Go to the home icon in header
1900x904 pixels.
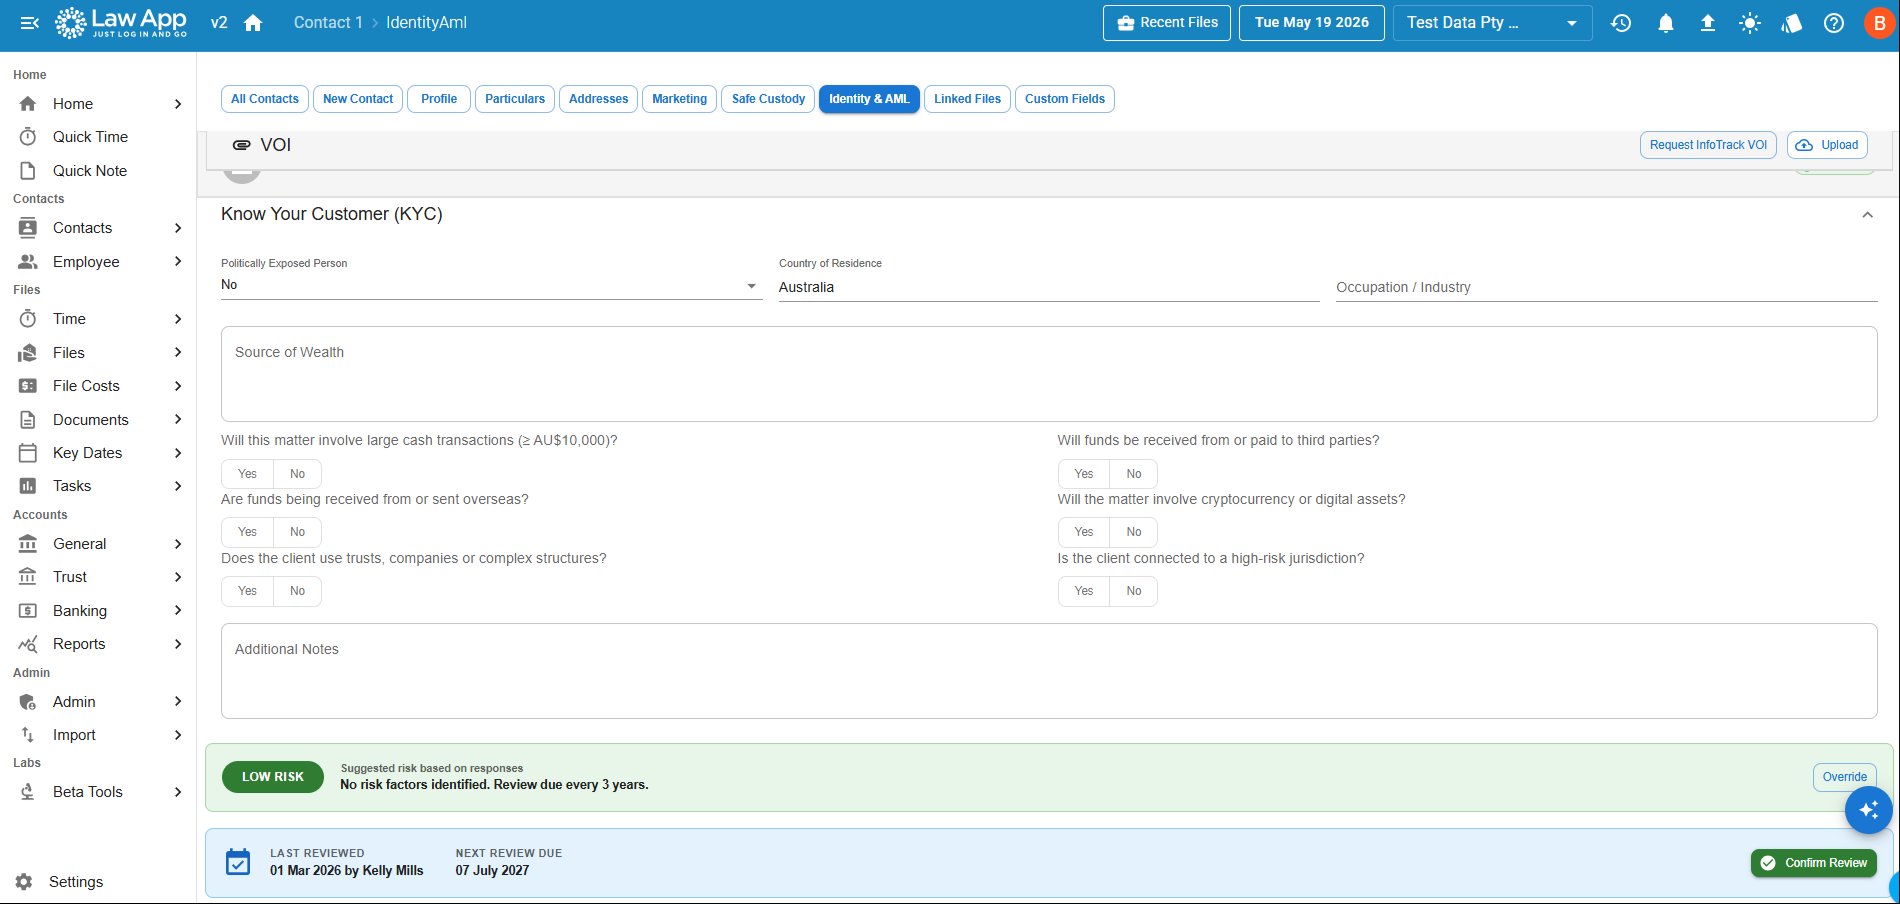pyautogui.click(x=253, y=22)
